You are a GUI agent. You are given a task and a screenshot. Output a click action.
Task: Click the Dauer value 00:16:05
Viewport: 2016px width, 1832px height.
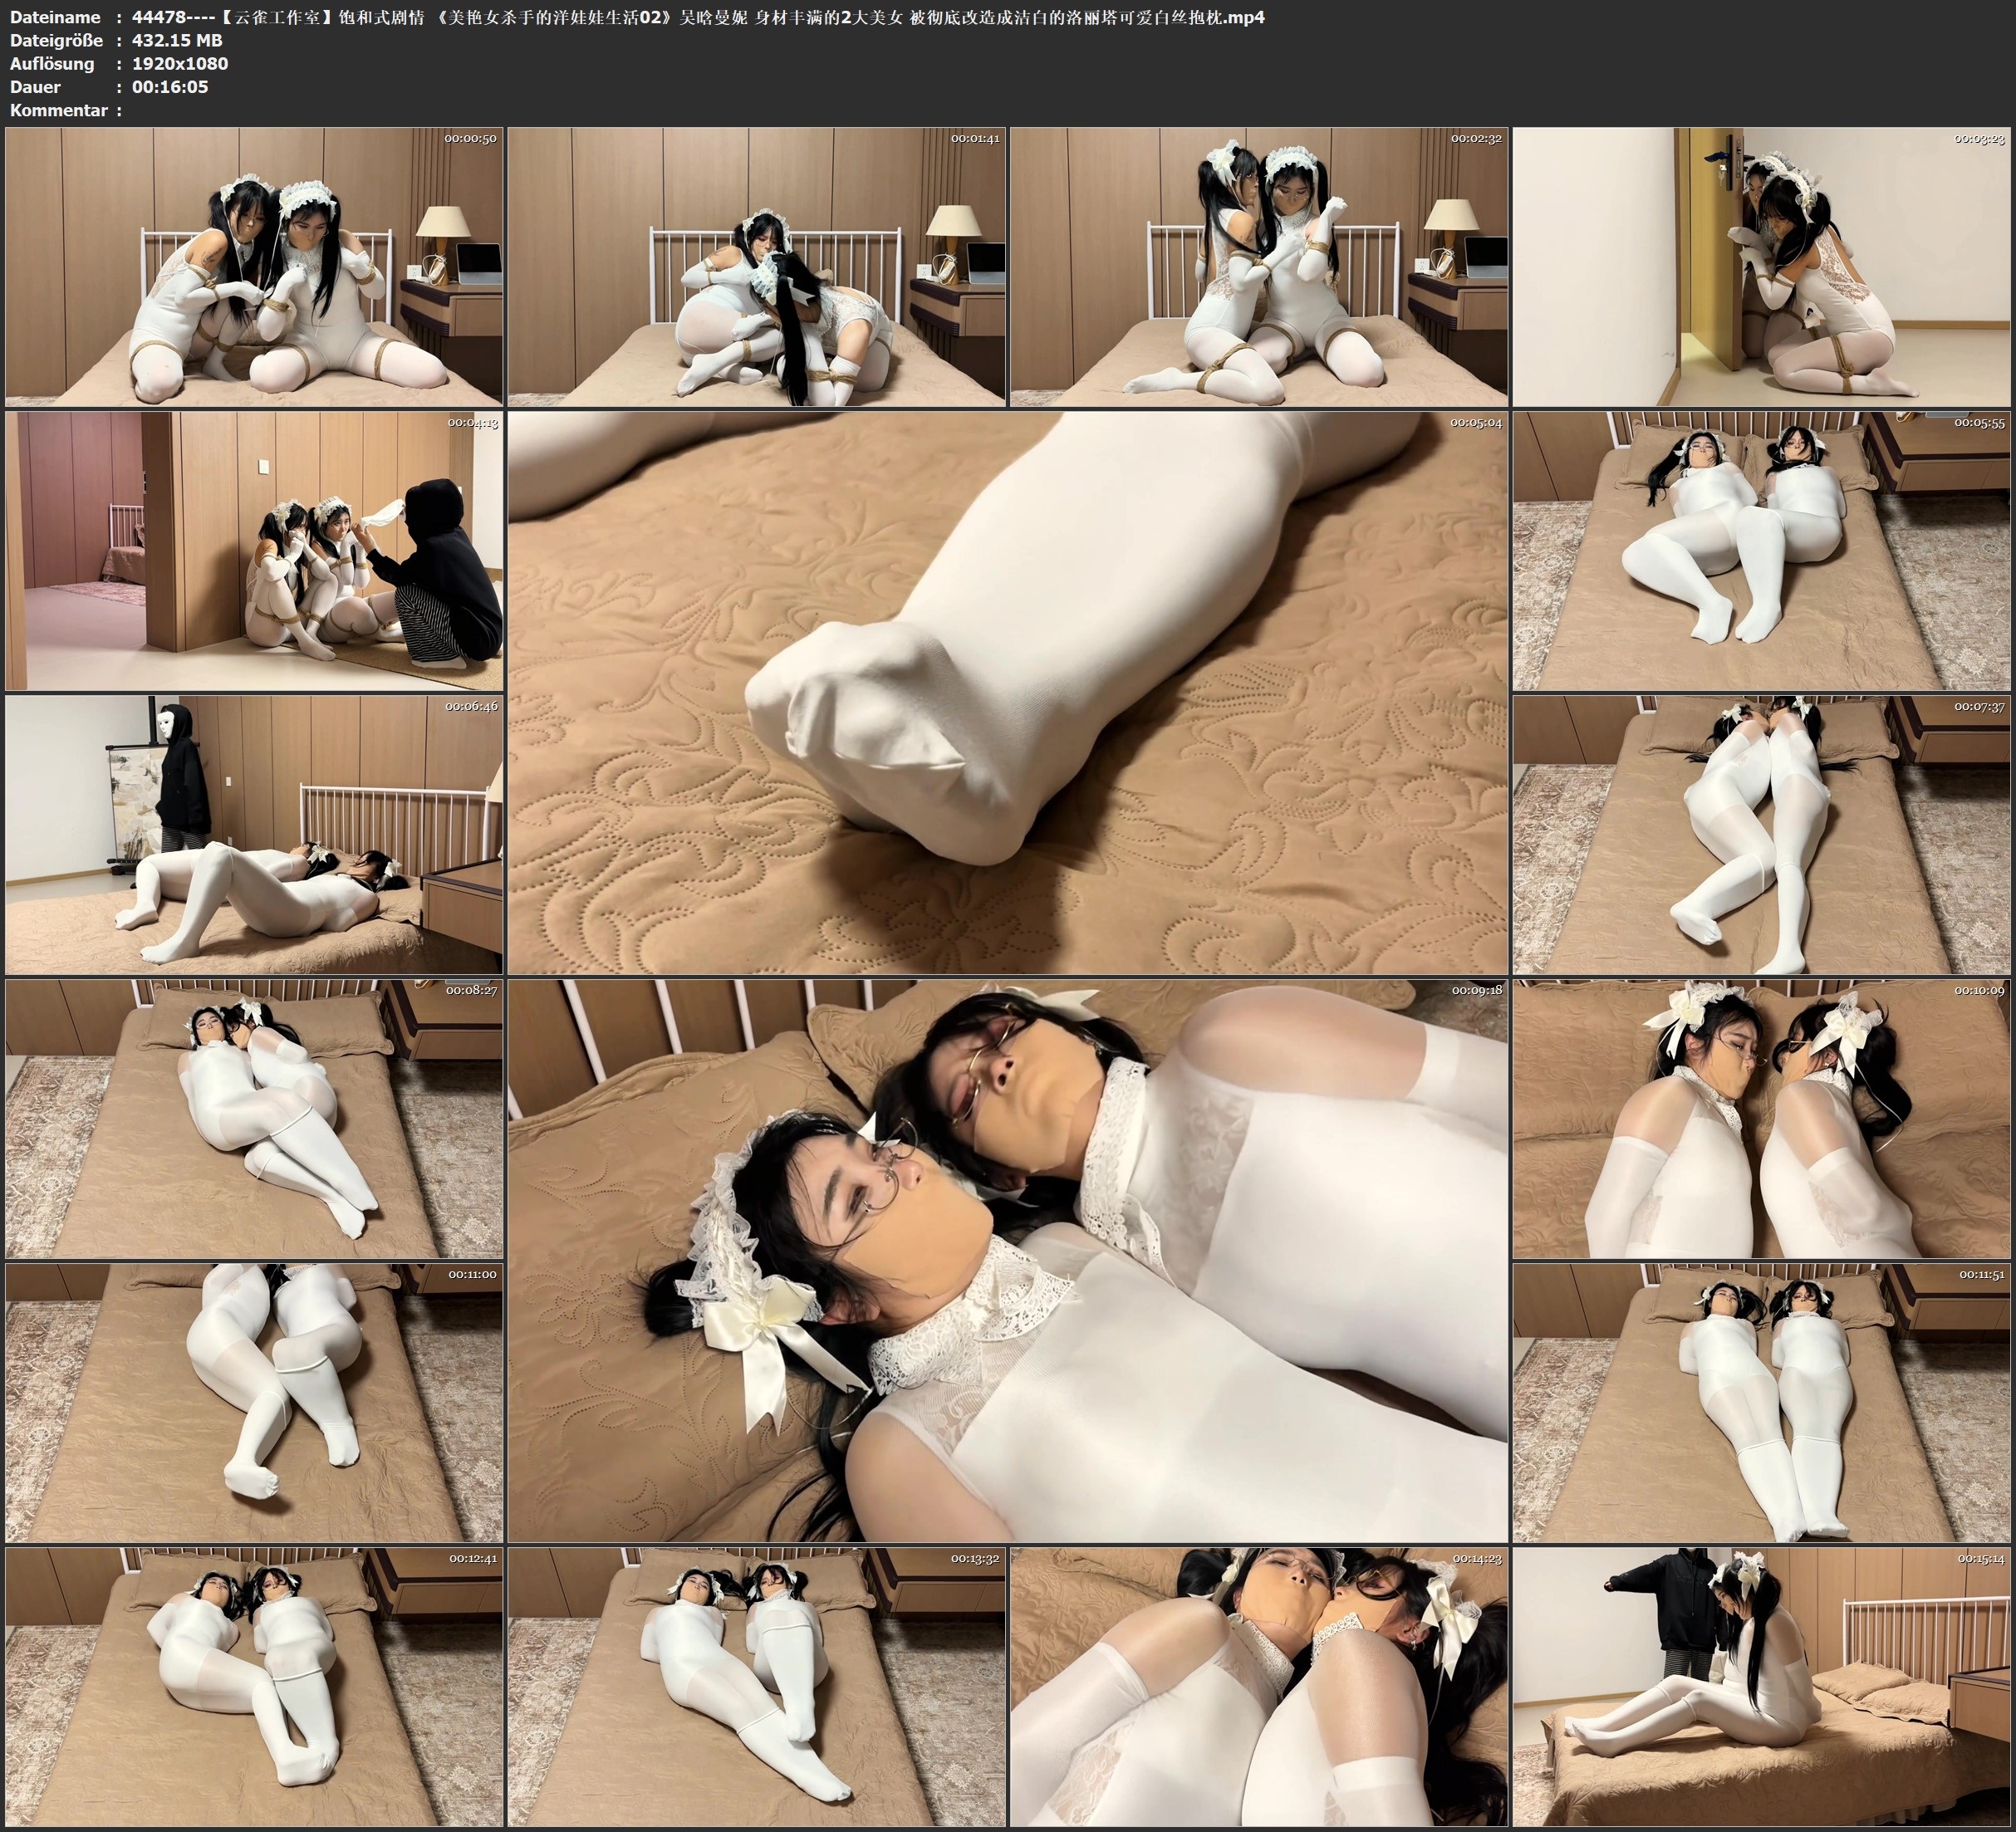(x=170, y=87)
